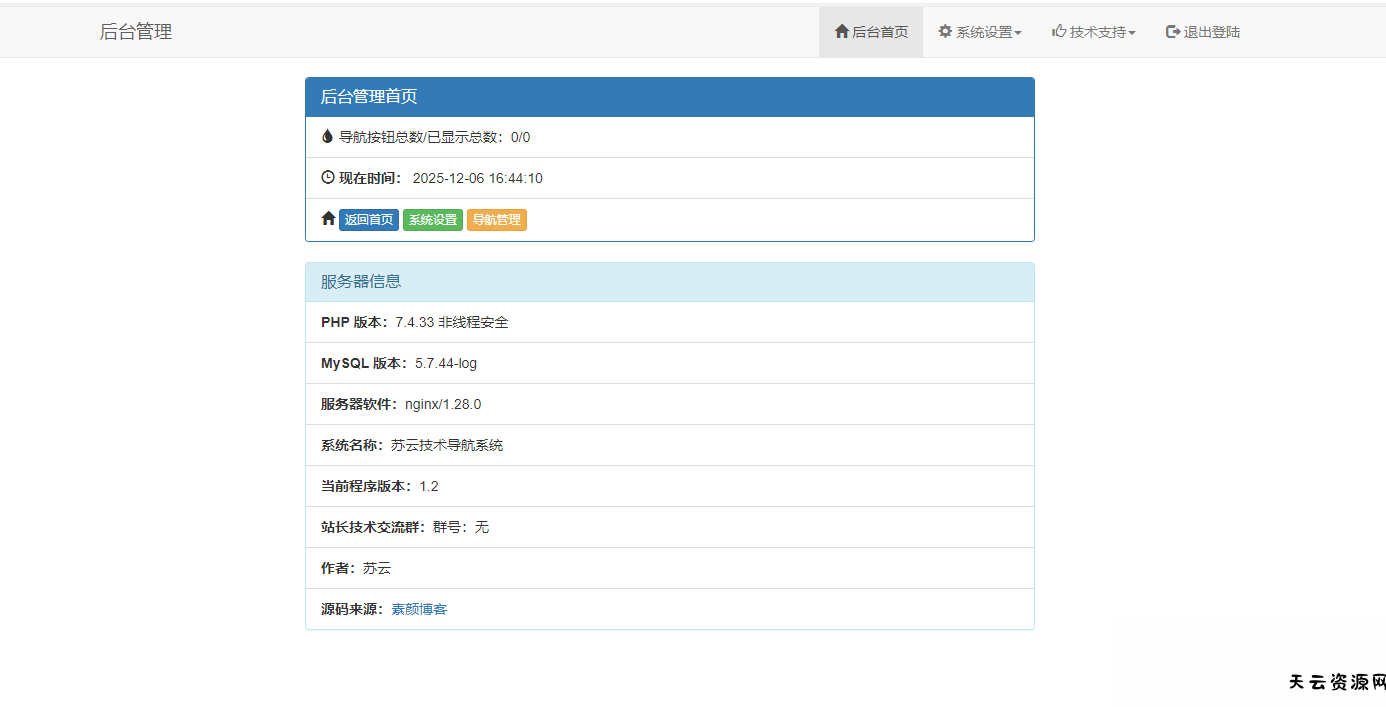1386x707 pixels.
Task: Click the logout icon beside 退出登陆
Action: coord(1173,31)
